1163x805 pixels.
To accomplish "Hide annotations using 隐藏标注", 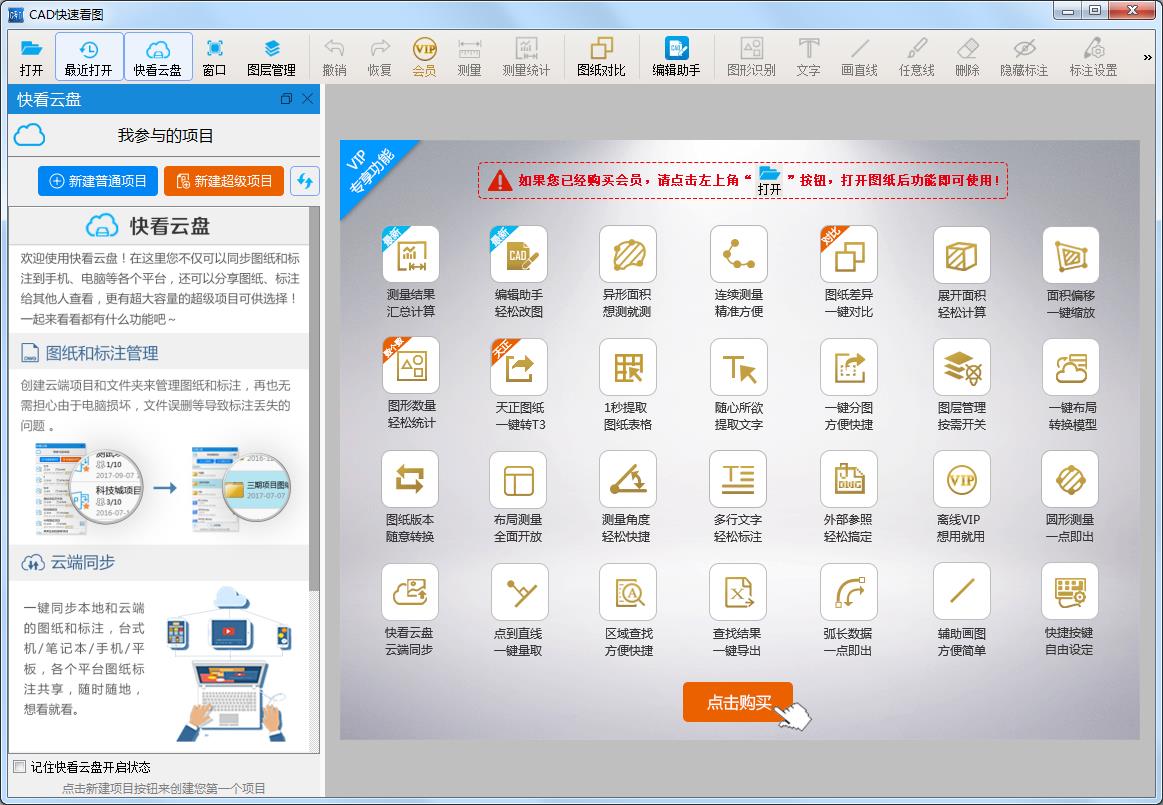I will click(1023, 55).
